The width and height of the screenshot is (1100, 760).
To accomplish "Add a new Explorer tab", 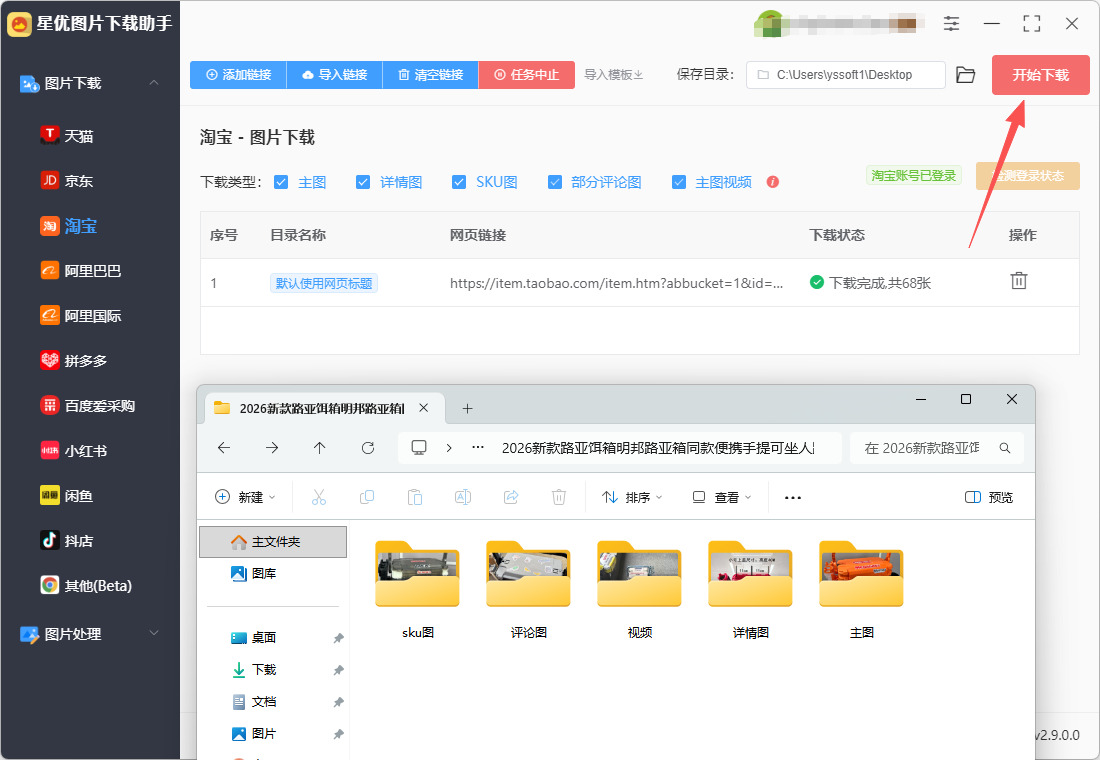I will pyautogui.click(x=467, y=408).
